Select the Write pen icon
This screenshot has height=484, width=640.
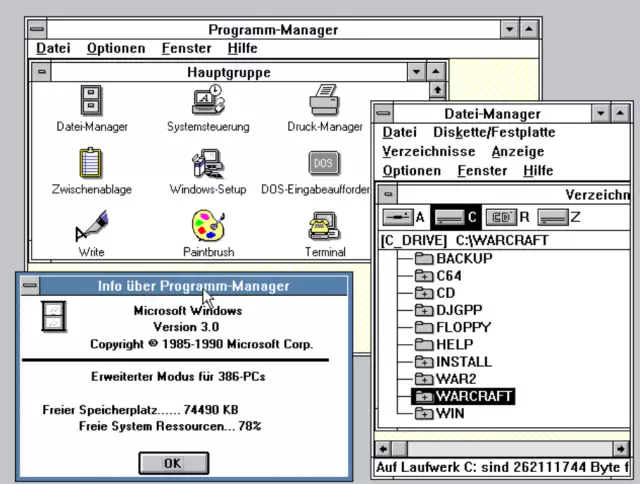click(91, 225)
